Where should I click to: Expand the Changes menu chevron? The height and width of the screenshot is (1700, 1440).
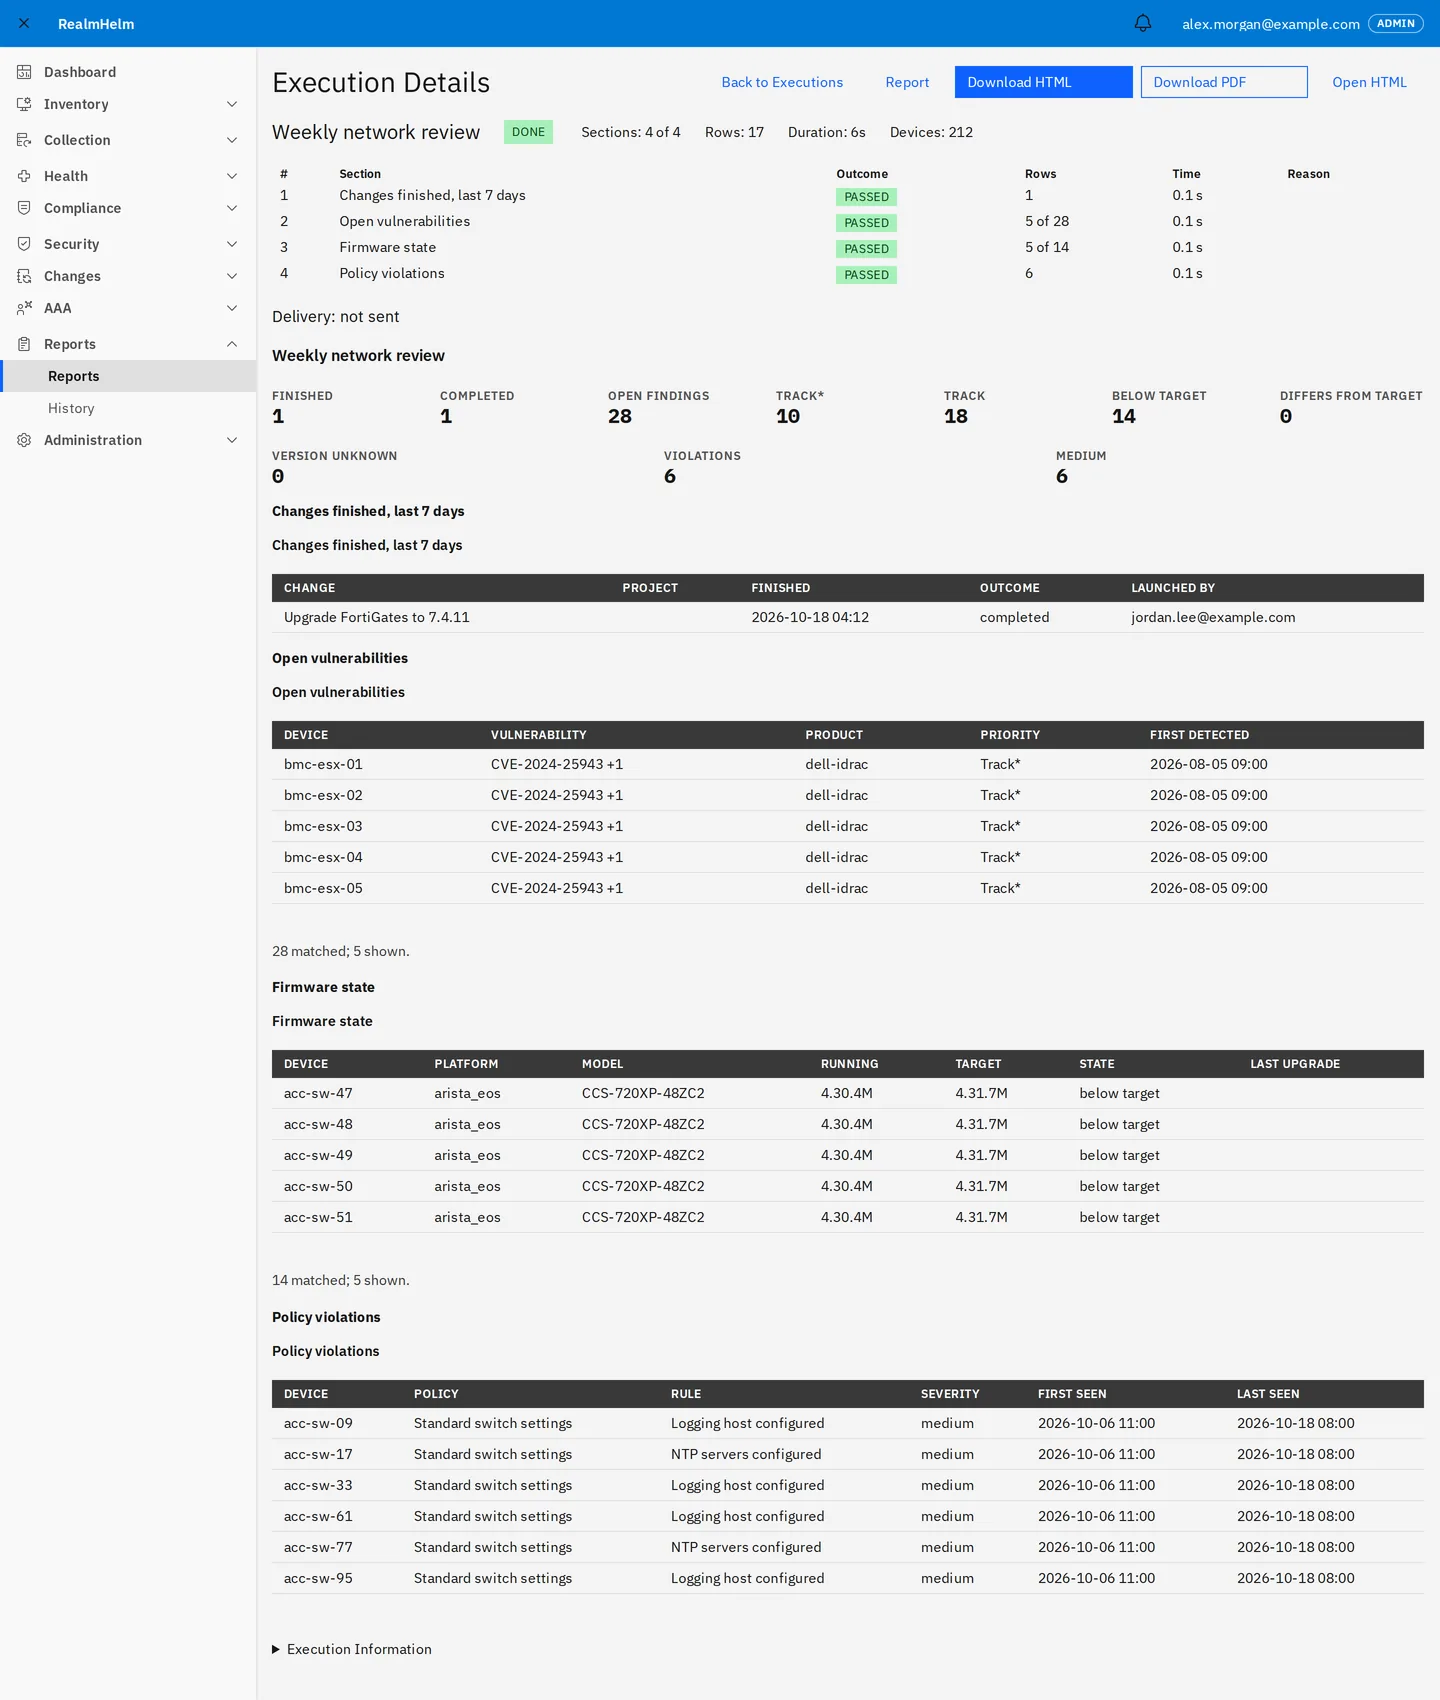pyautogui.click(x=232, y=276)
